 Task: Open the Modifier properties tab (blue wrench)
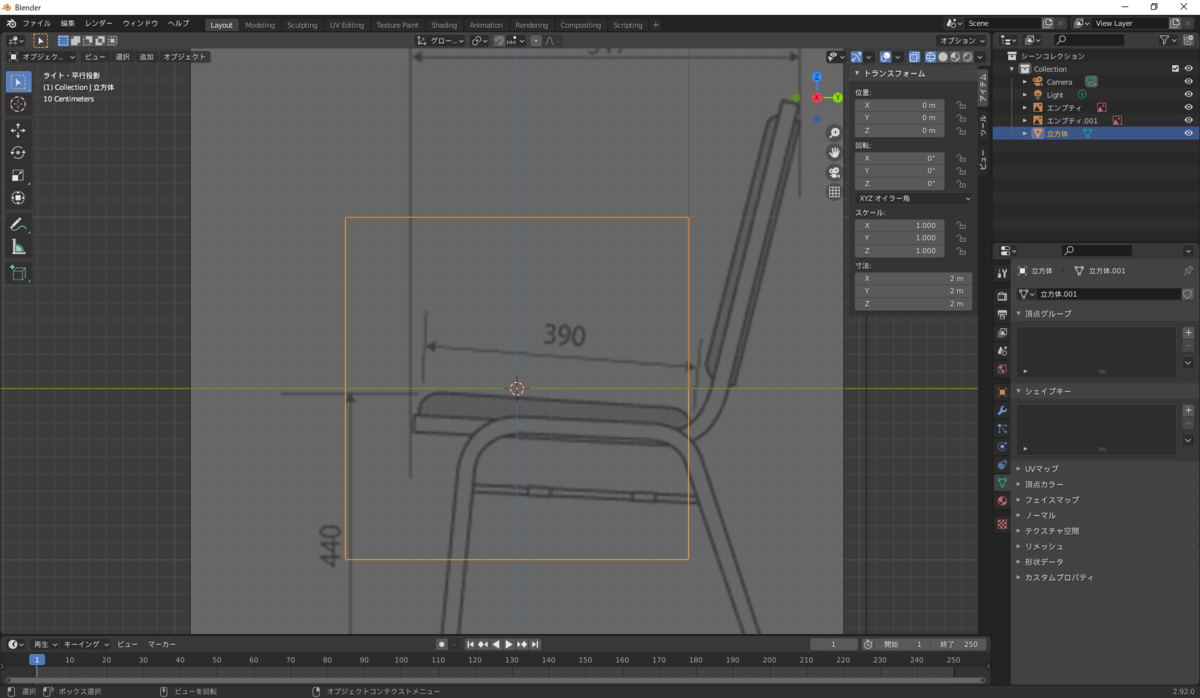(x=1002, y=410)
